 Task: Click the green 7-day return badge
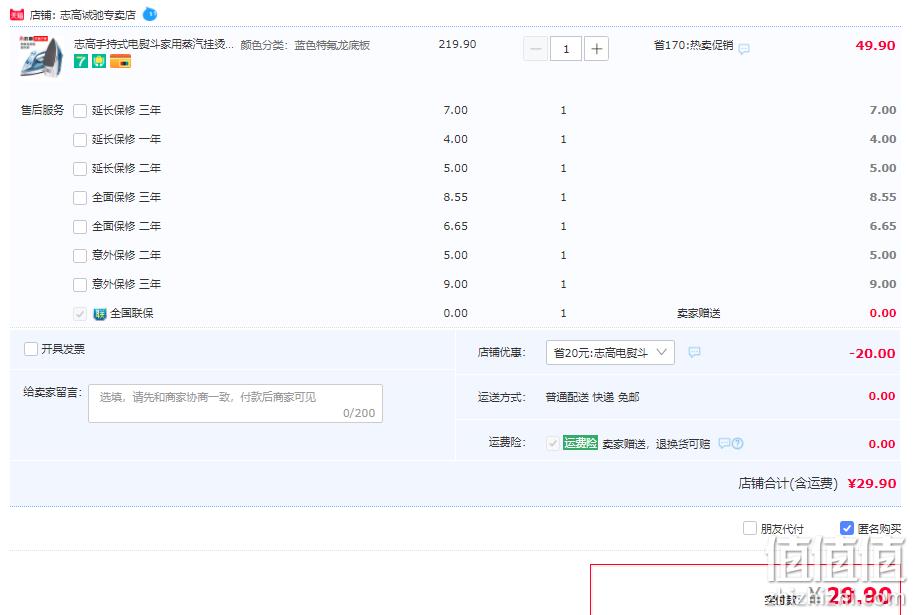(x=81, y=61)
